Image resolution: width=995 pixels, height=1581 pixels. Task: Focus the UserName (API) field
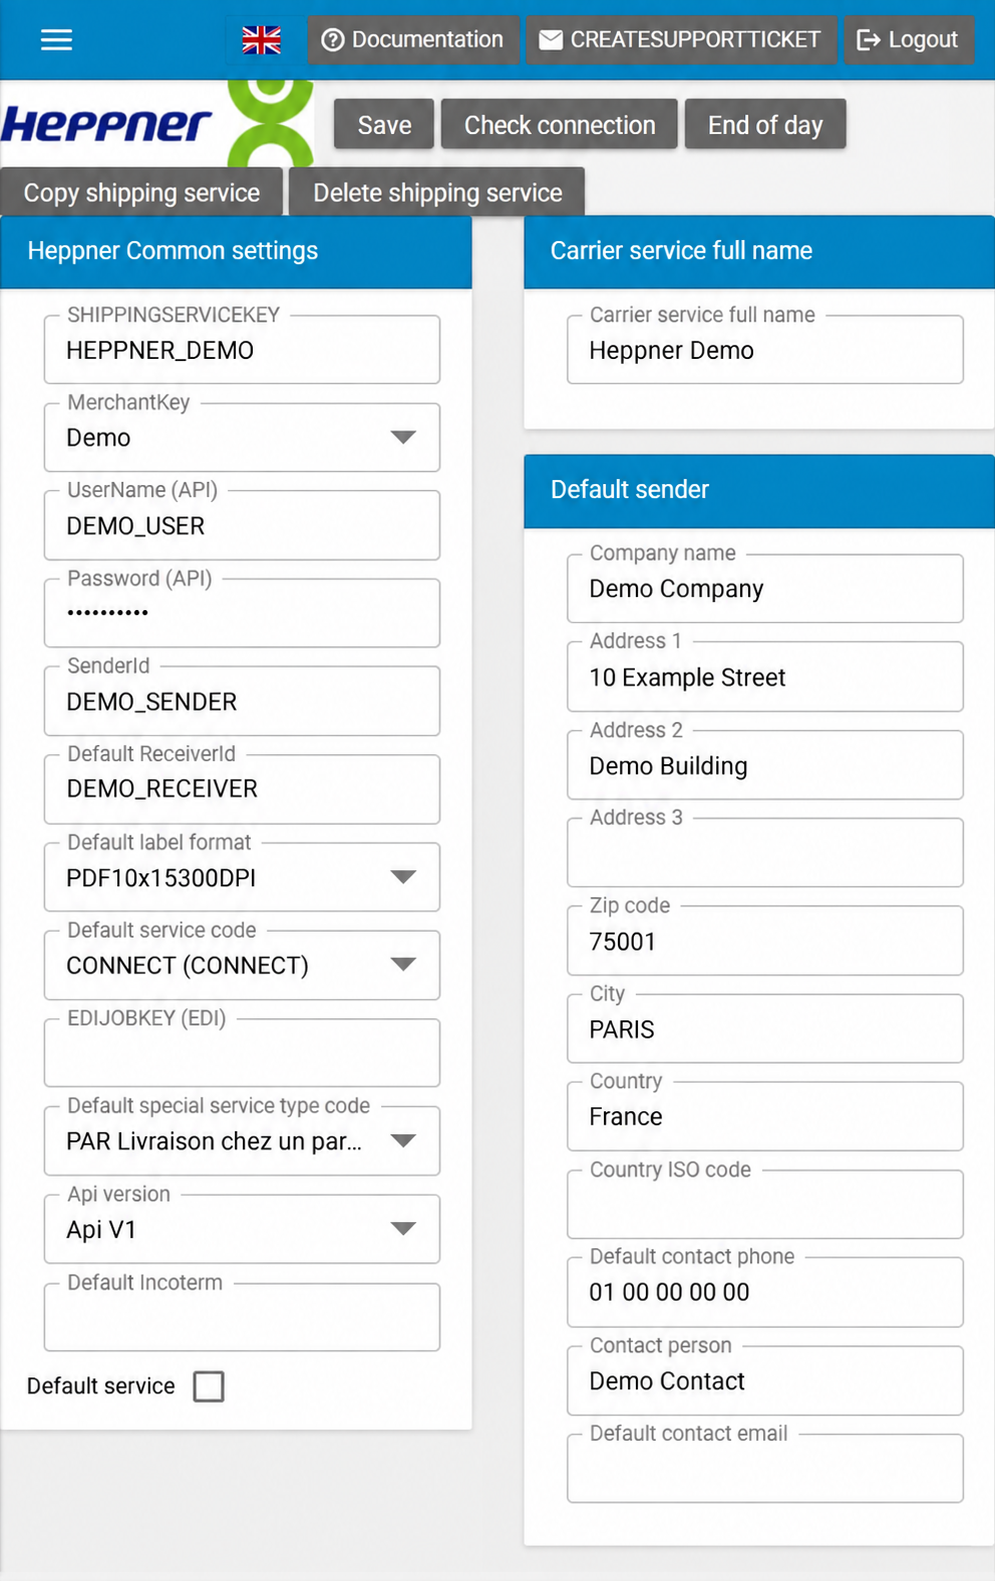242,526
